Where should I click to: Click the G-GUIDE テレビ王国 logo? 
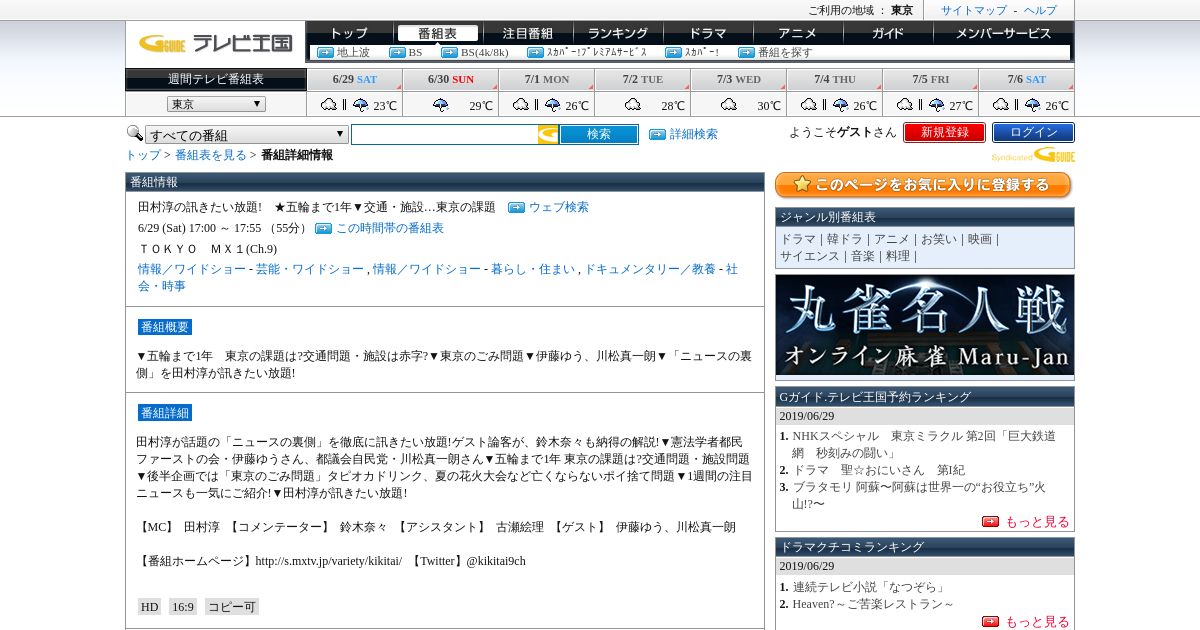215,43
